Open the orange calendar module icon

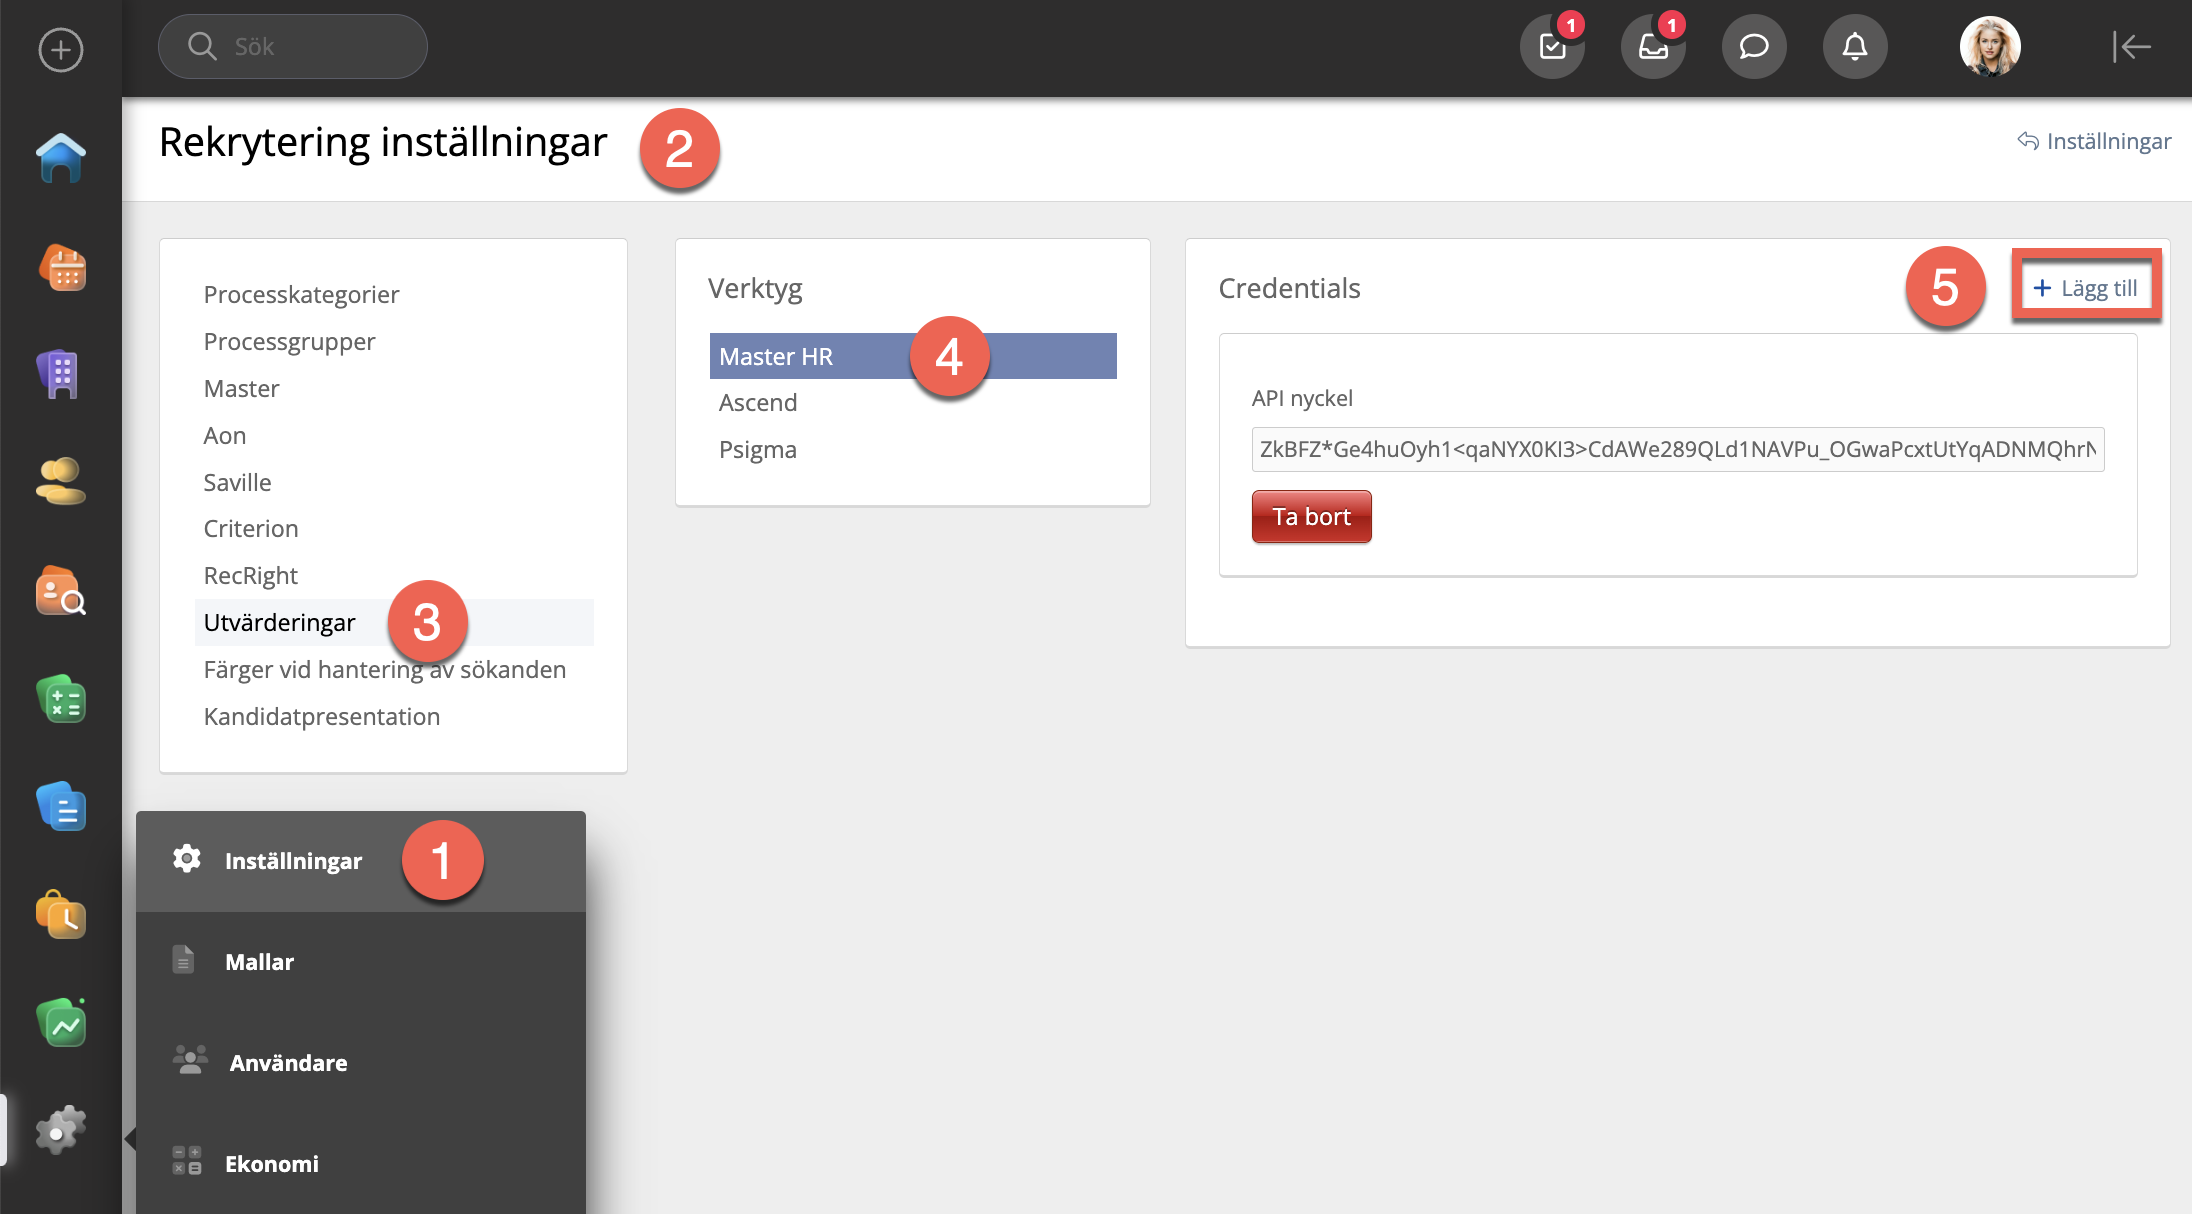coord(61,267)
